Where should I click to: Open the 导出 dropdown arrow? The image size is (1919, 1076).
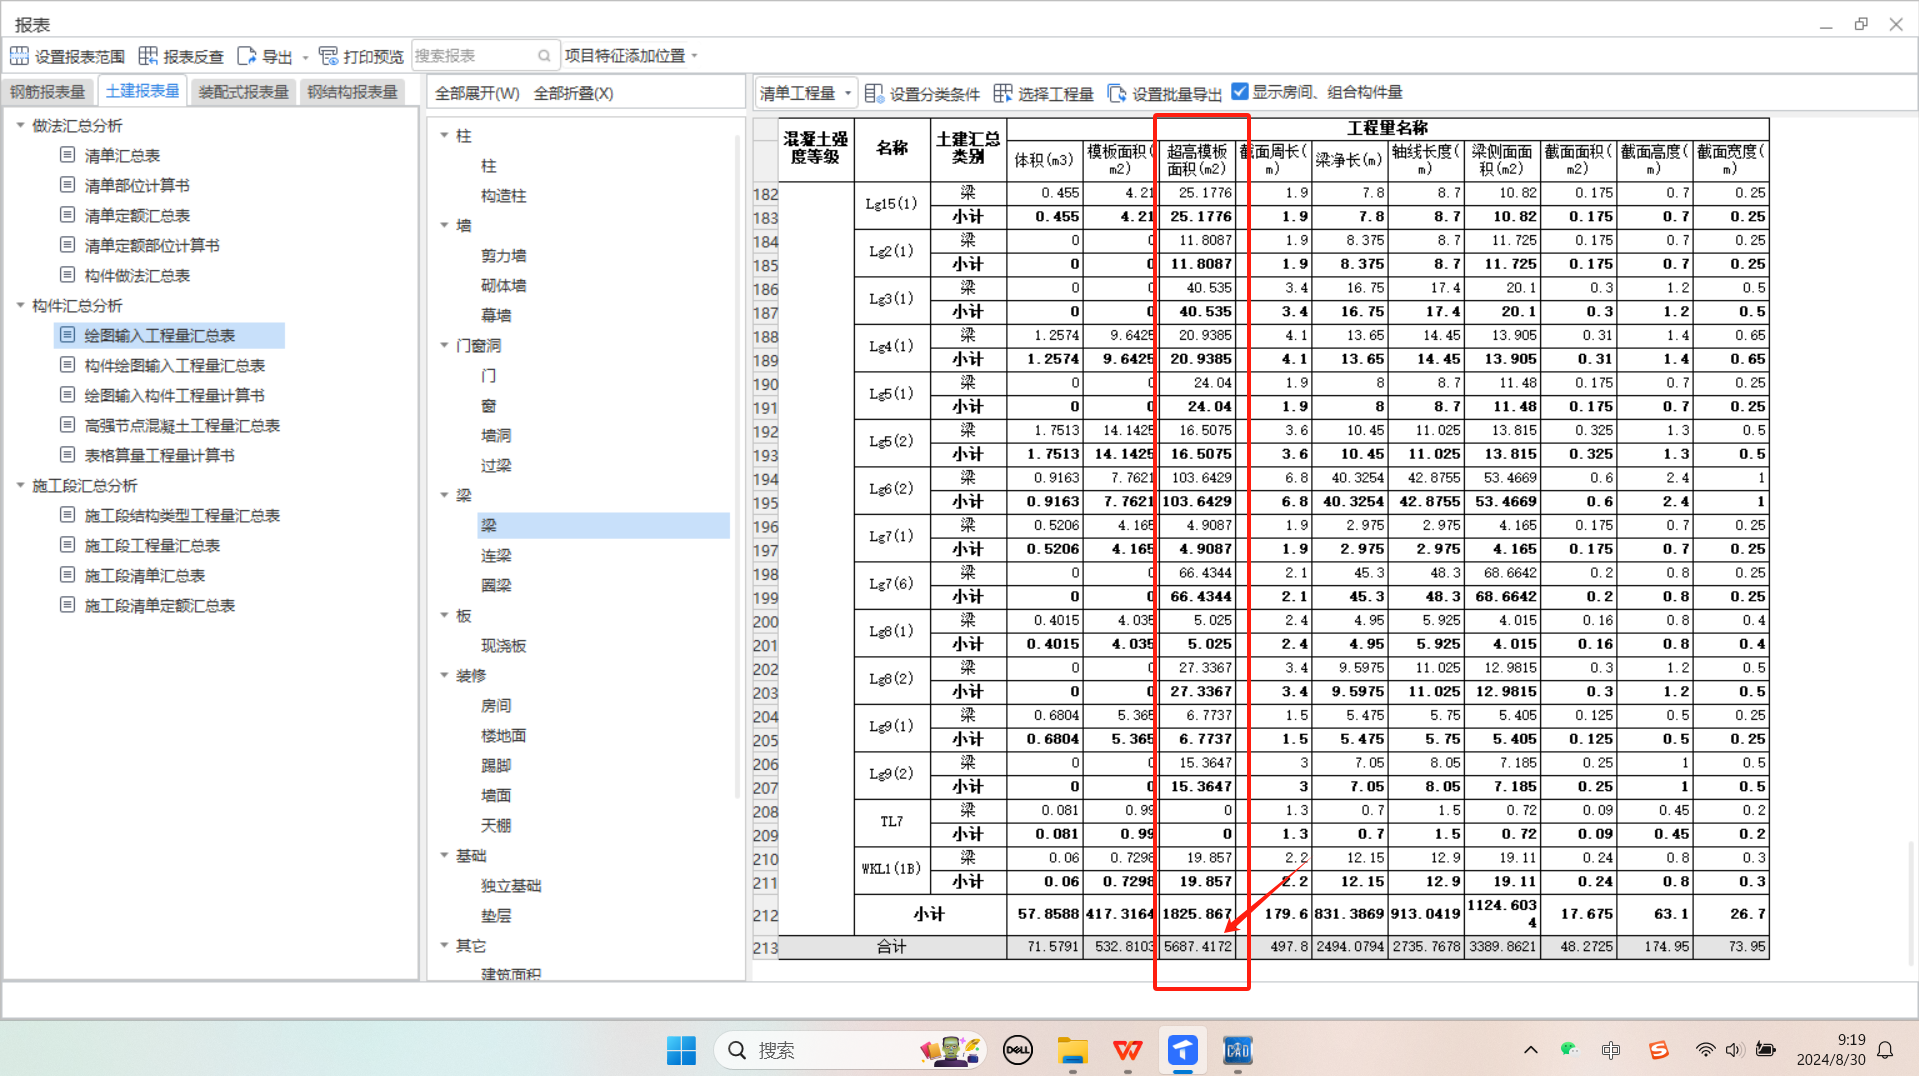(x=306, y=57)
